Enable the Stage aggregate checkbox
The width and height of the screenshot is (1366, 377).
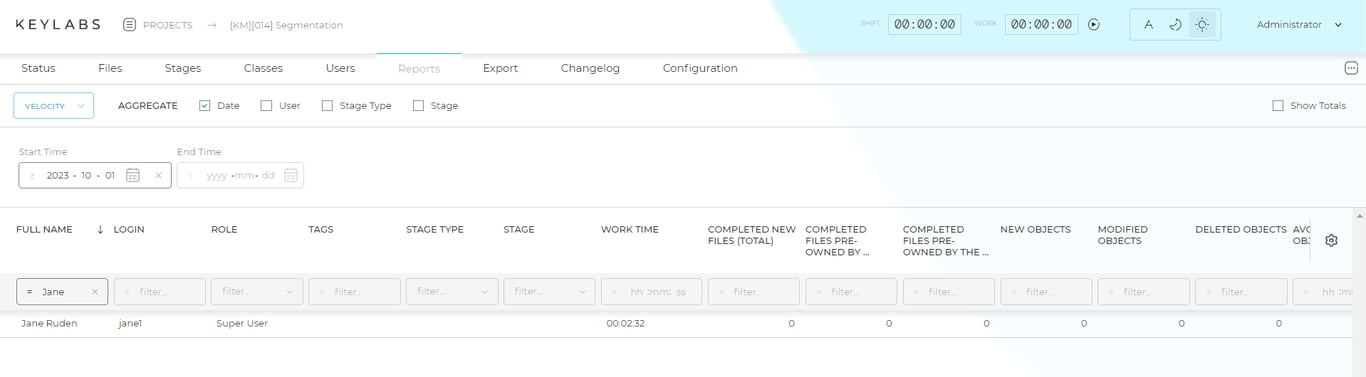[418, 105]
